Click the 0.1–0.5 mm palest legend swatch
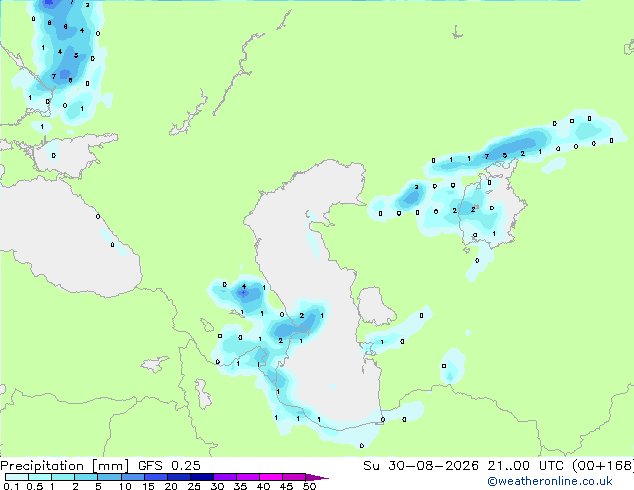The image size is (634, 490). [x=17, y=477]
